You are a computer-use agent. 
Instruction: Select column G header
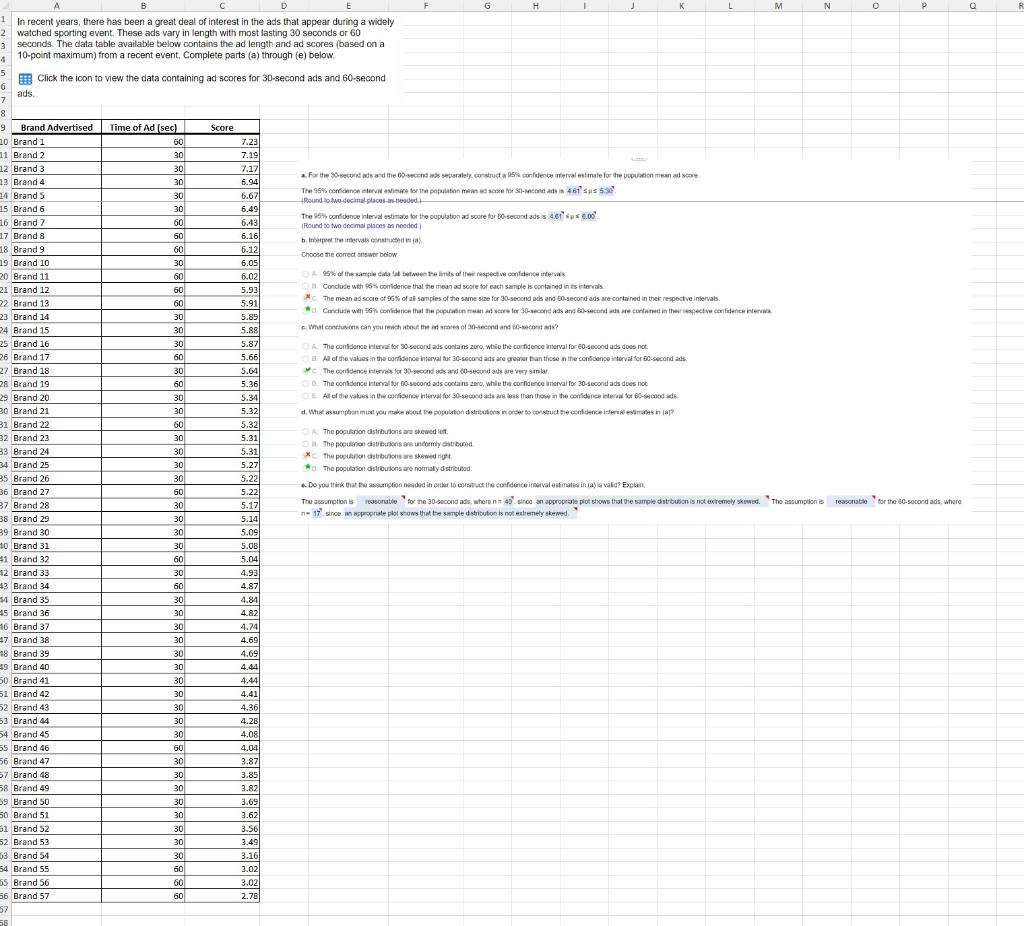click(487, 6)
